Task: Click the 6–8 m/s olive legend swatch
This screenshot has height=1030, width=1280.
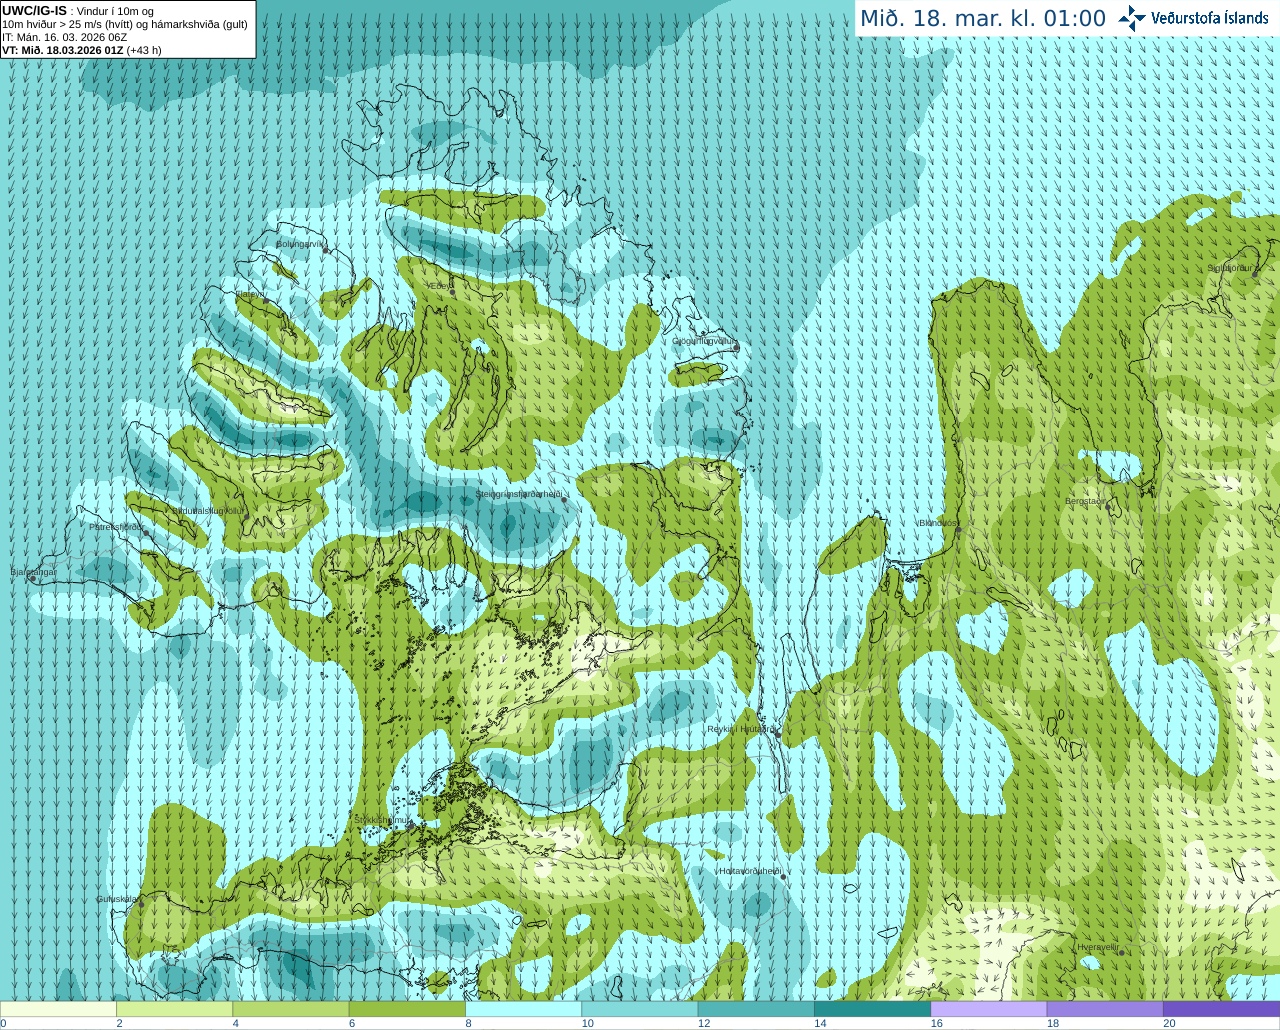Action: pos(407,1009)
